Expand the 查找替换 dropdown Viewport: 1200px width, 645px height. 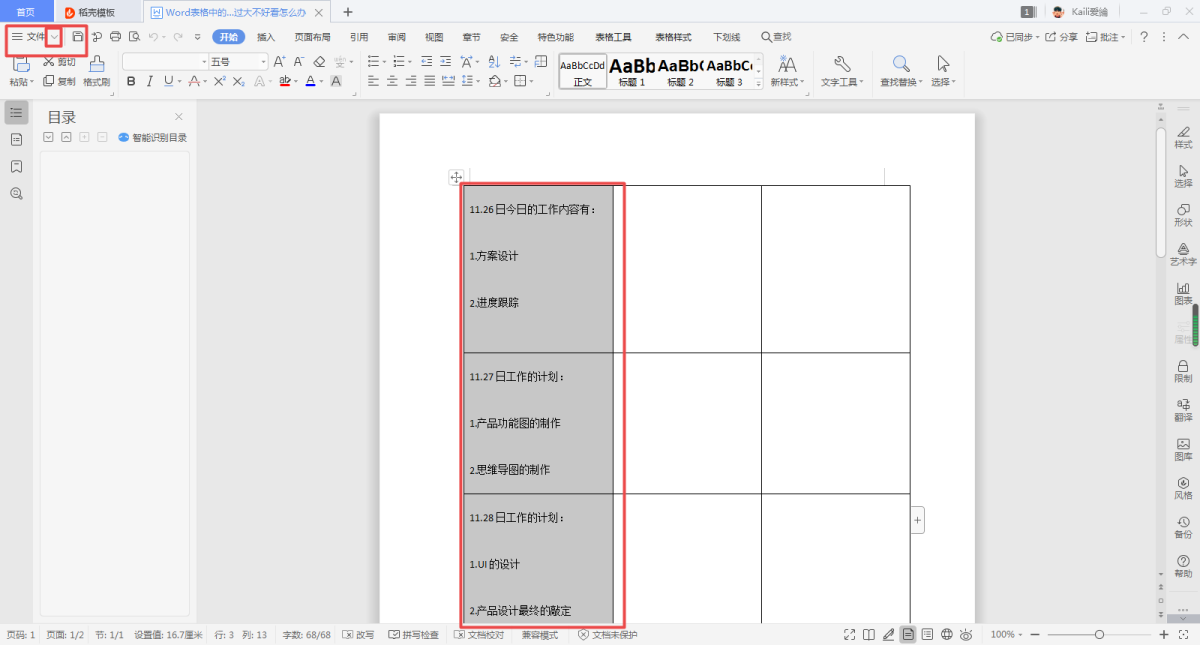pyautogui.click(x=901, y=82)
